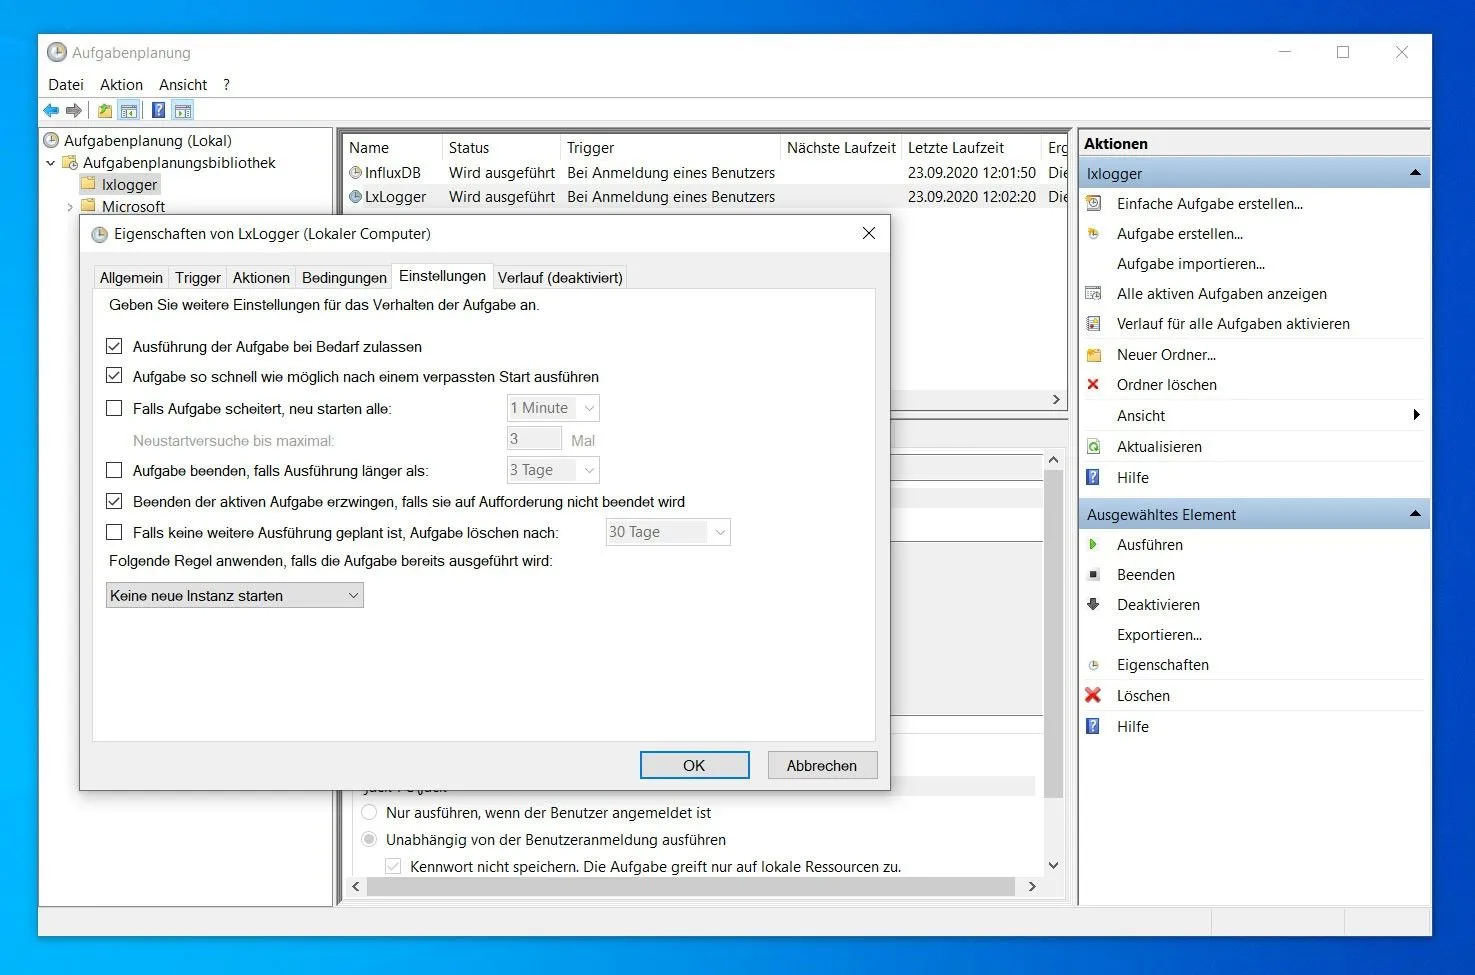Select the LxLogger task row

click(x=705, y=197)
